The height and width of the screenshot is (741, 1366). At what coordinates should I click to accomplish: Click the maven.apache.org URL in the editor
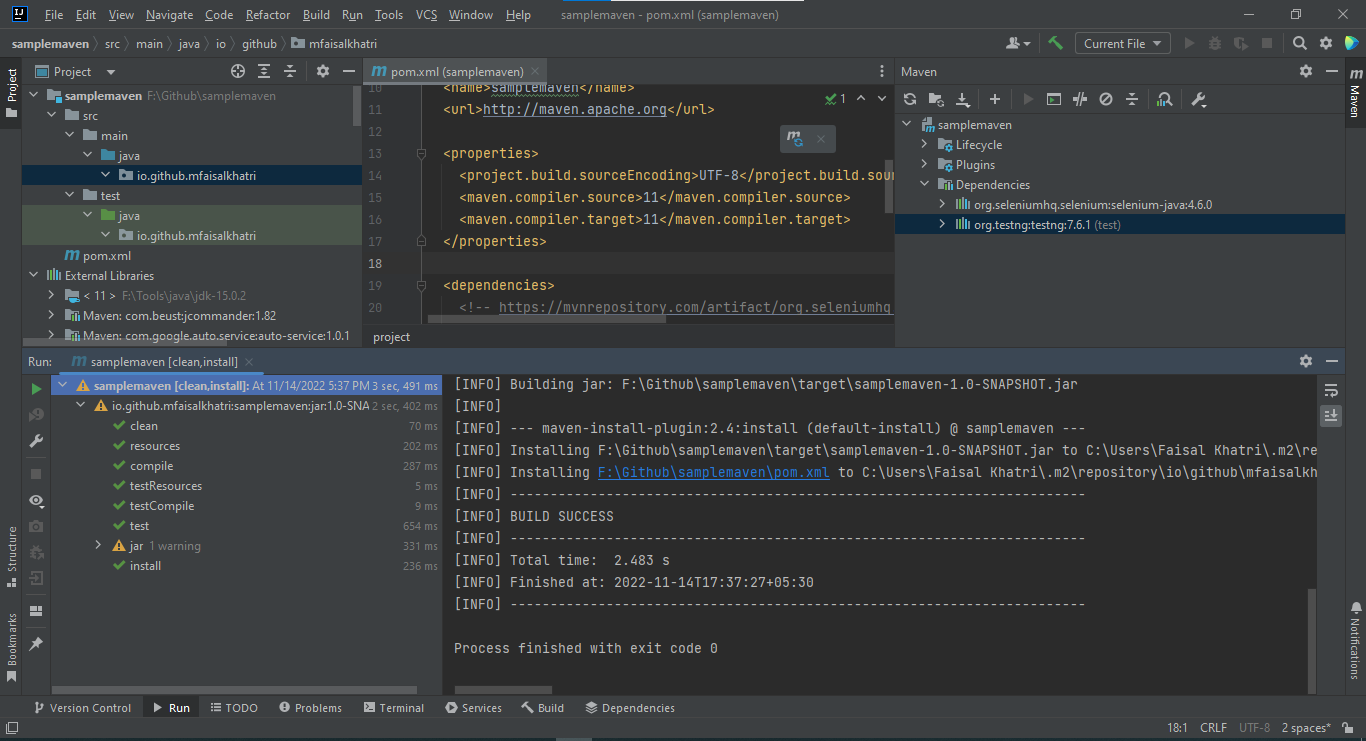click(x=574, y=109)
